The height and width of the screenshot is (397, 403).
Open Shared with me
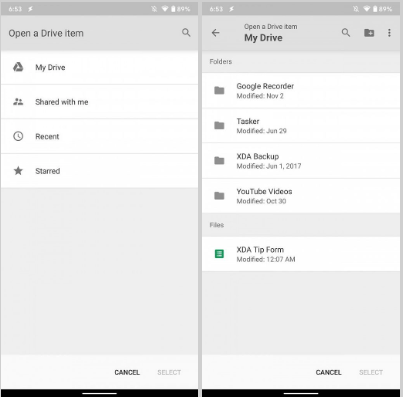tap(99, 102)
